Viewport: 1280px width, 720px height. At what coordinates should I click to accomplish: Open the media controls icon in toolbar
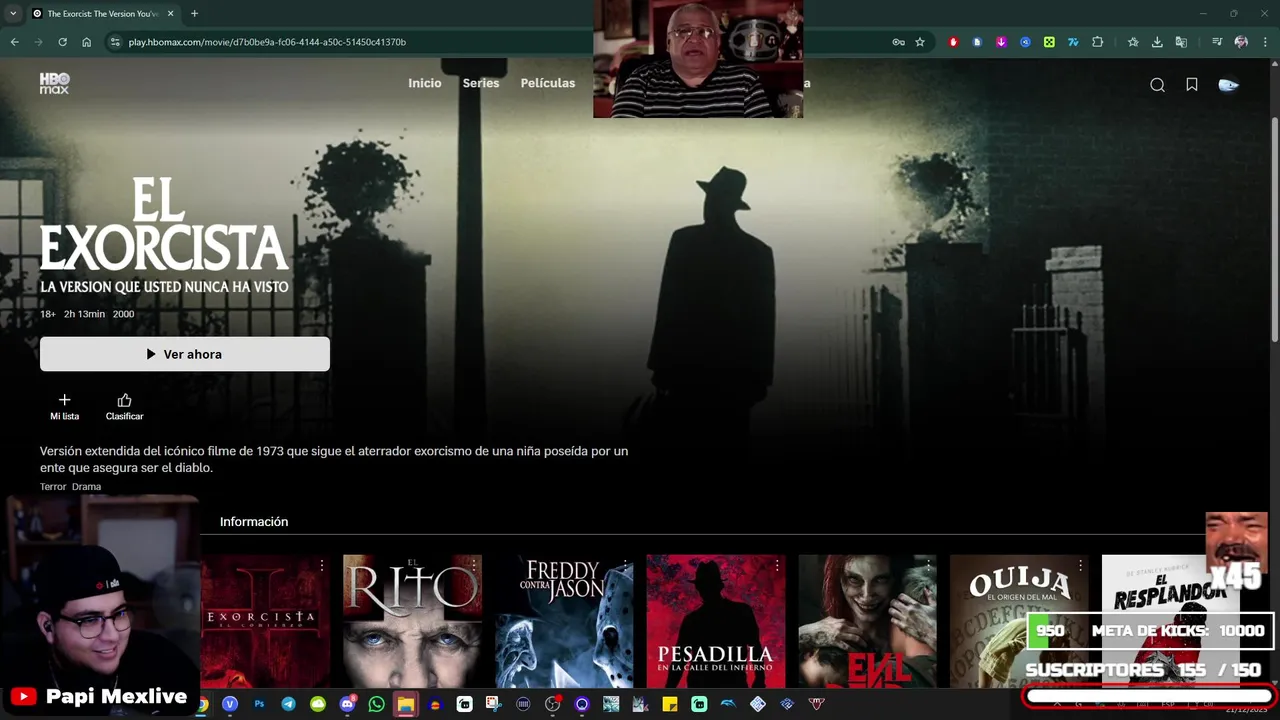click(x=1217, y=42)
